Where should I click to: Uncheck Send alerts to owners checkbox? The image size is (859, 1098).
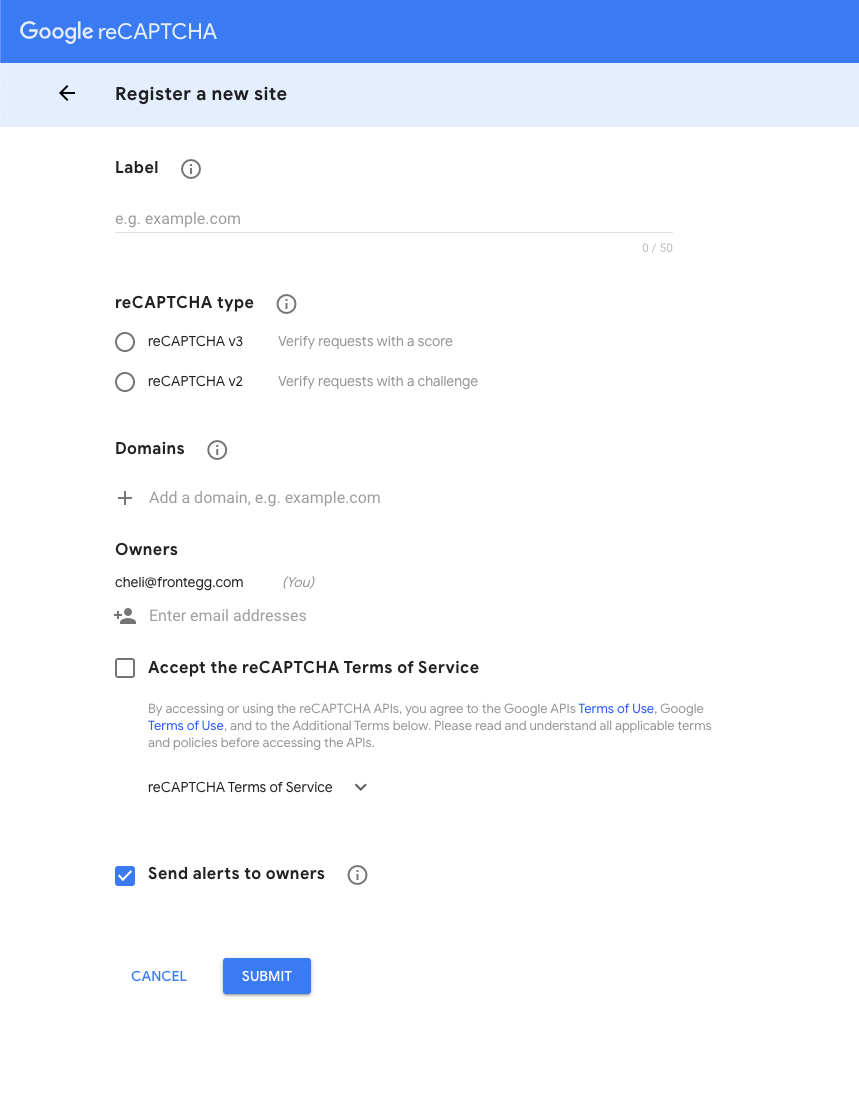tap(125, 875)
